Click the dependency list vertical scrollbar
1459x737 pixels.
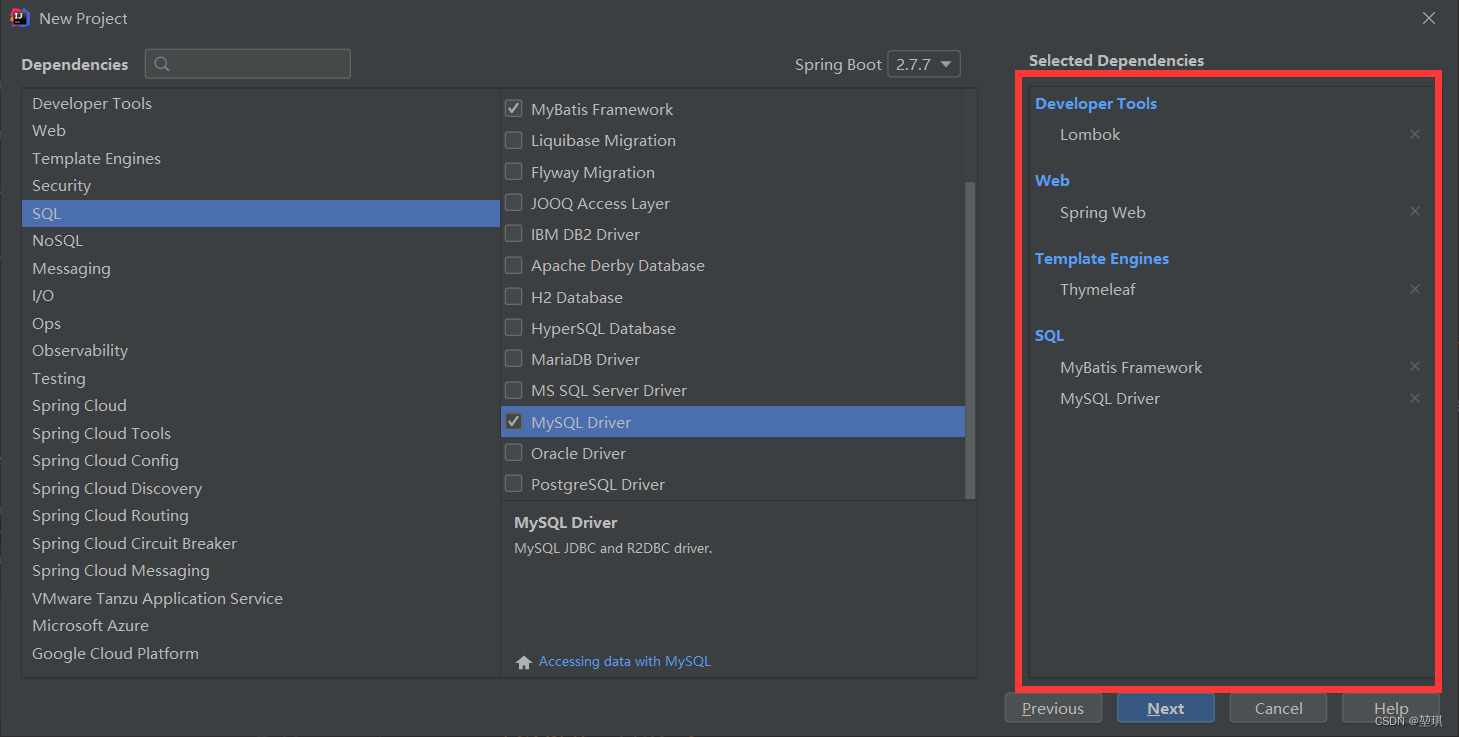click(970, 340)
